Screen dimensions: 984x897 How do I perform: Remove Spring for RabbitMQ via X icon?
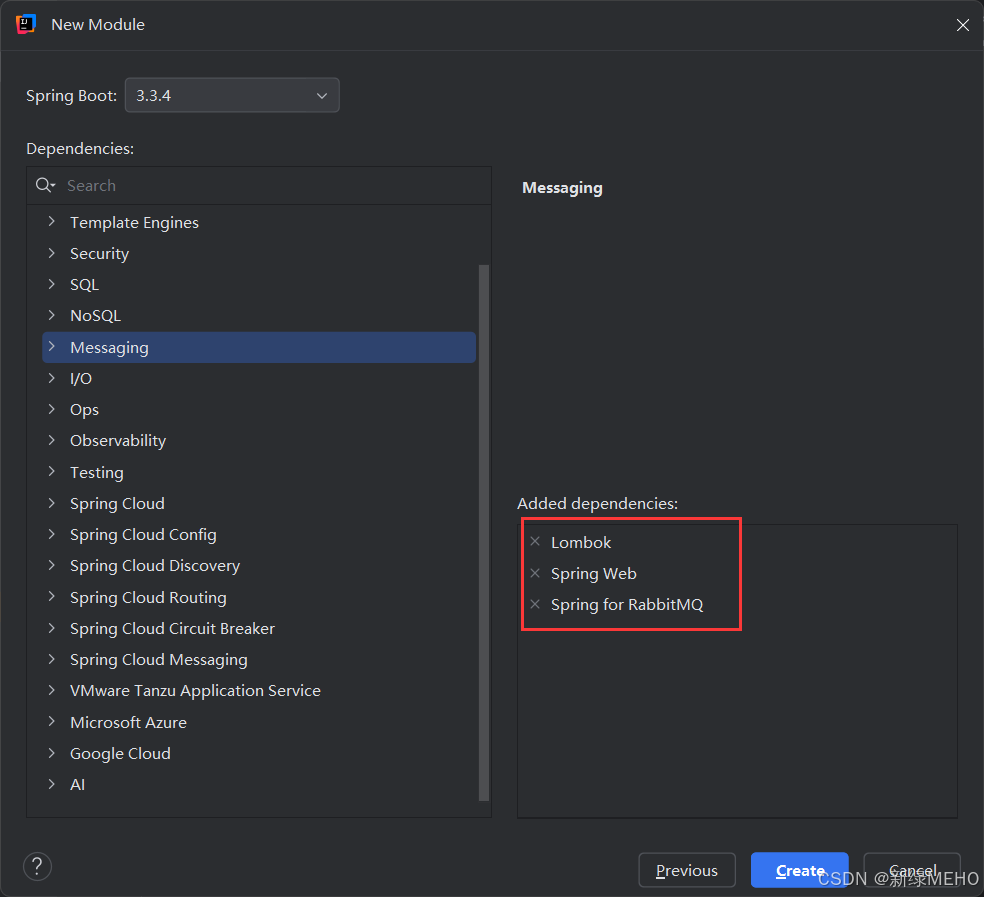click(x=535, y=604)
